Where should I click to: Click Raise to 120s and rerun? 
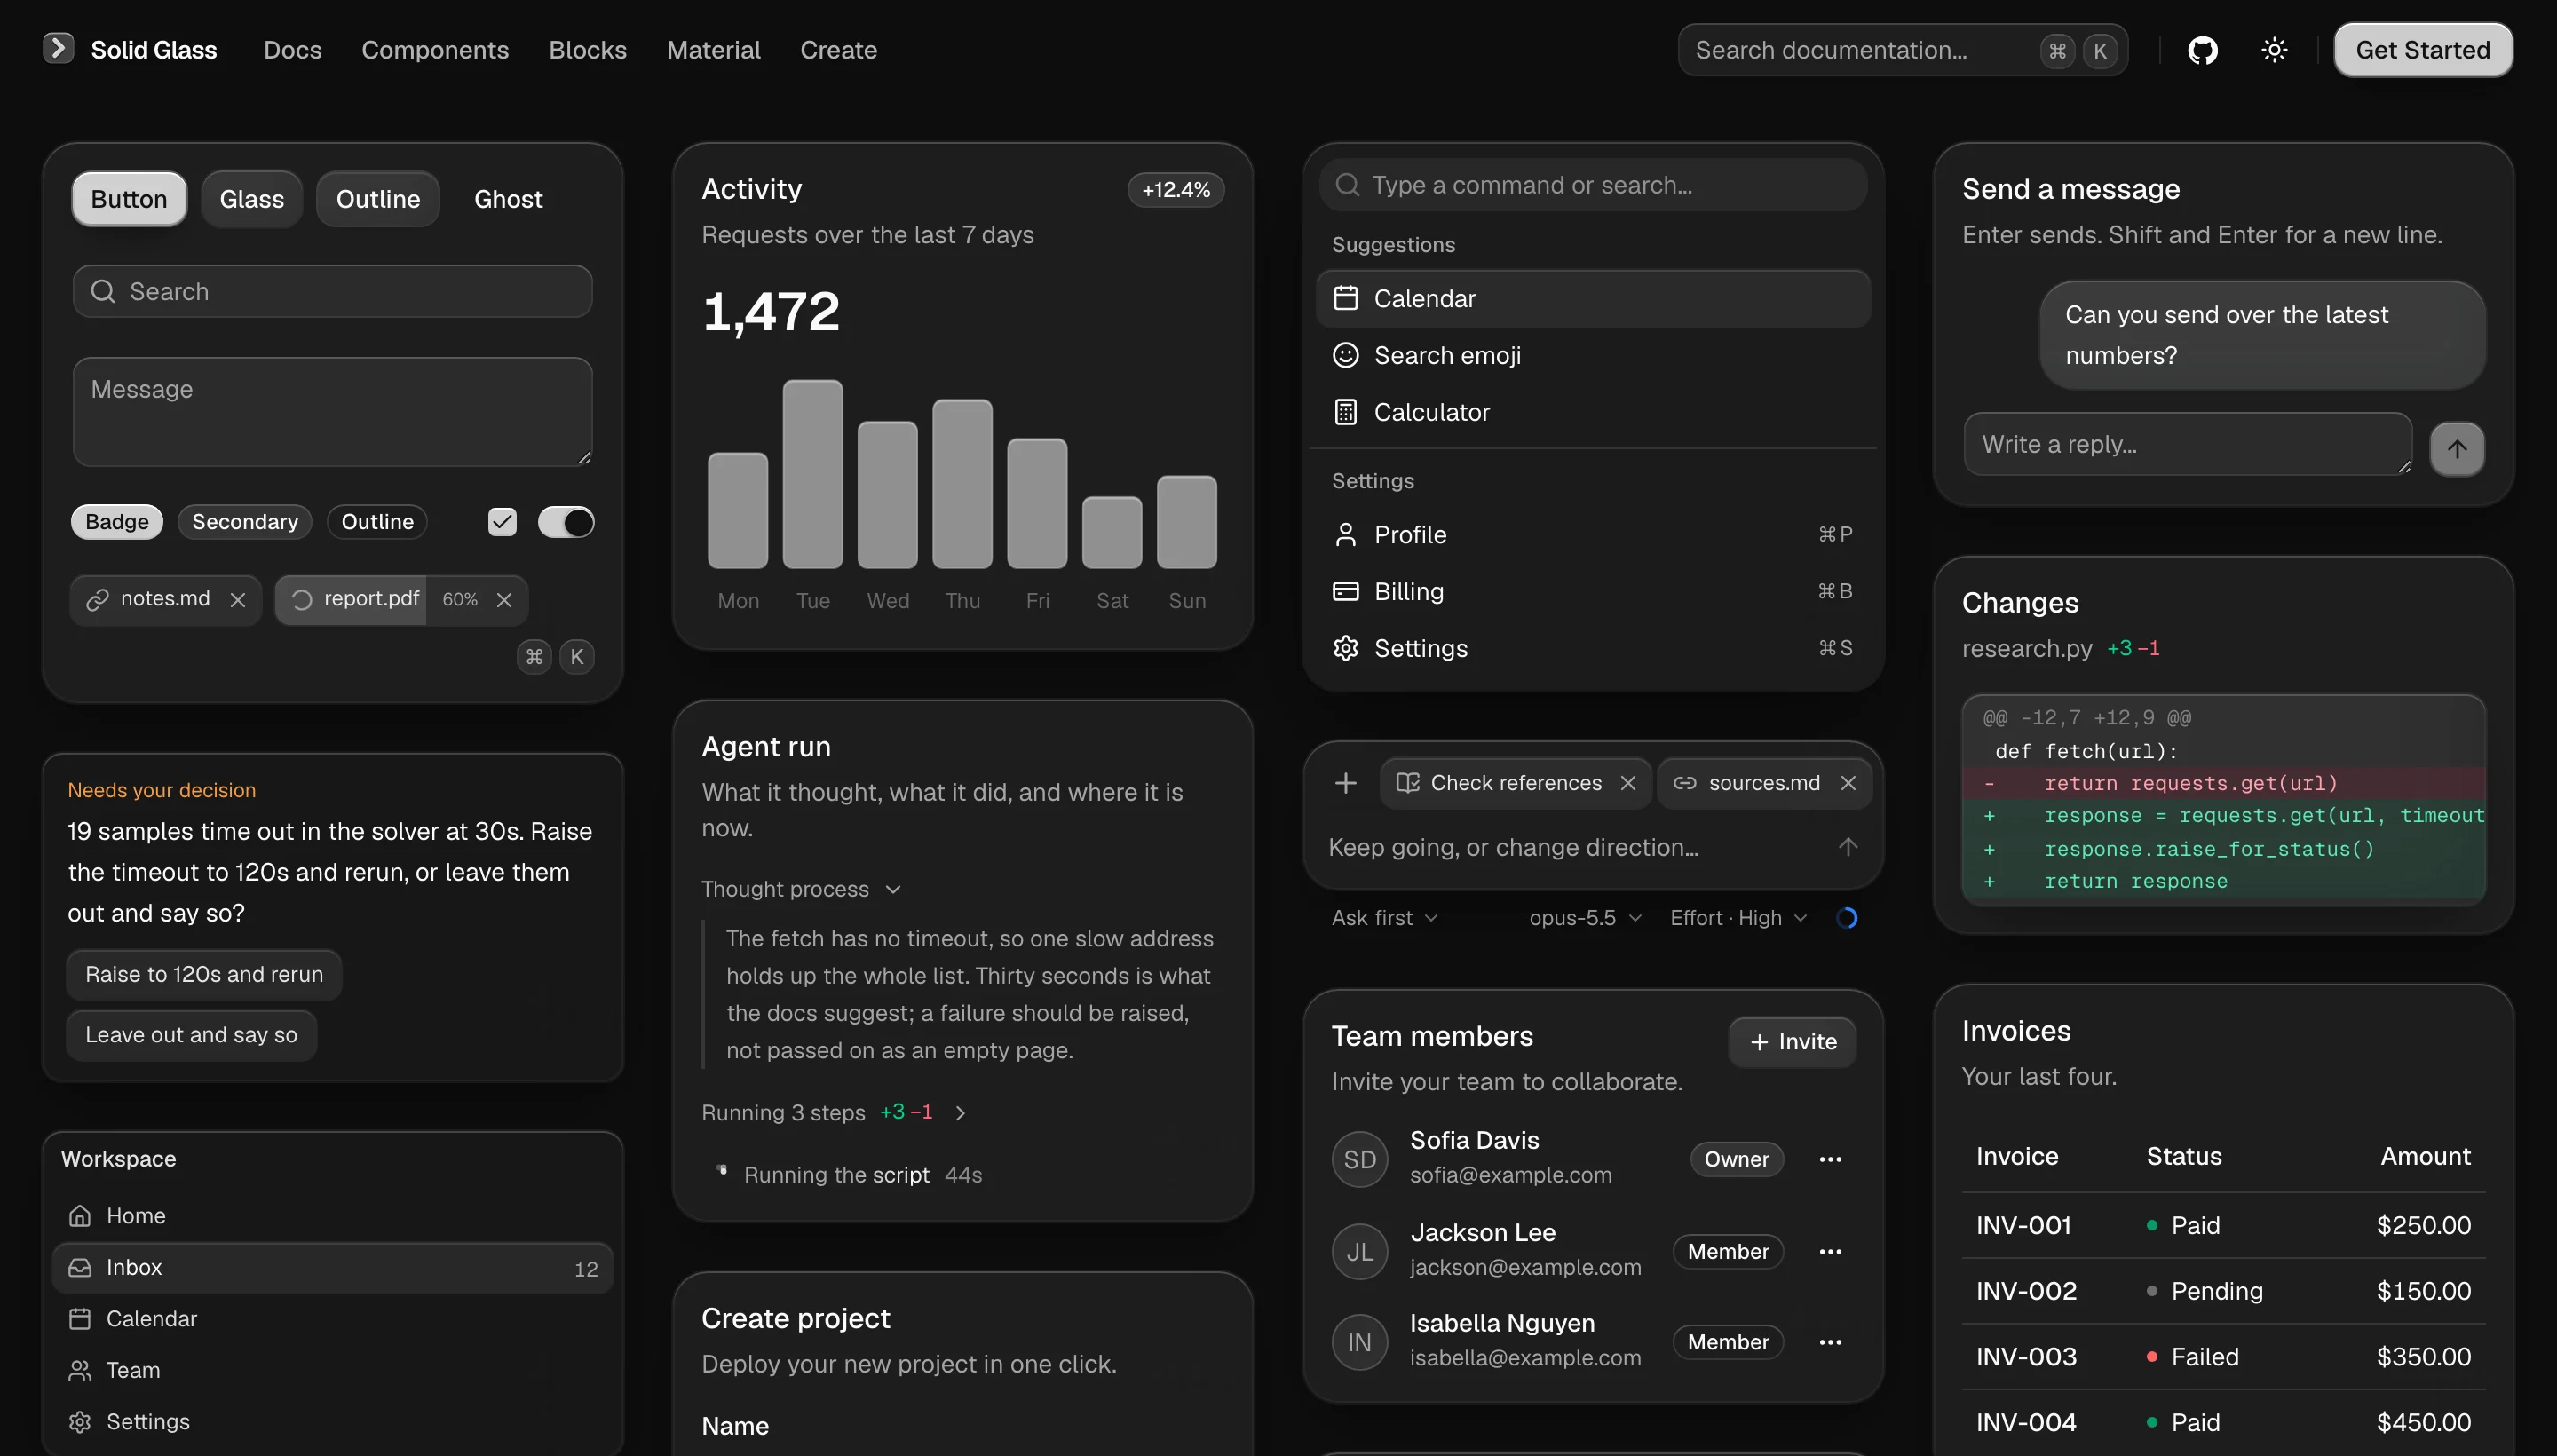tap(204, 974)
